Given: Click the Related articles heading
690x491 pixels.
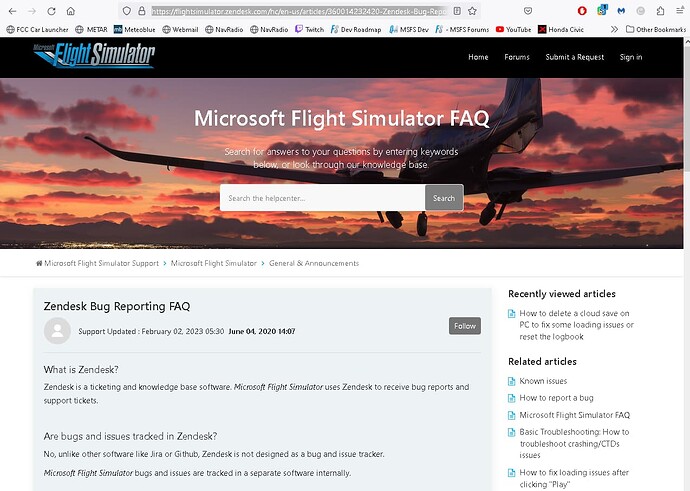Looking at the screenshot, I should click(x=542, y=362).
